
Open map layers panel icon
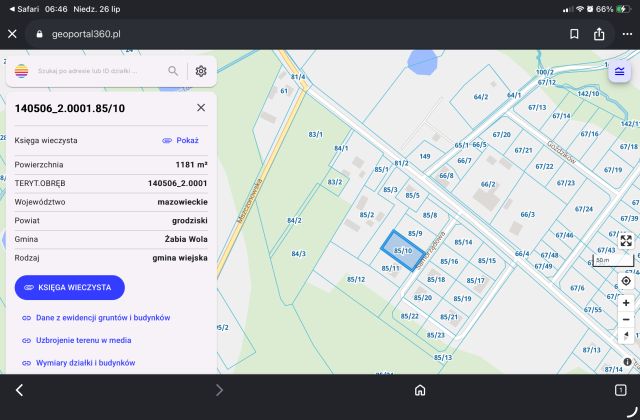(619, 71)
